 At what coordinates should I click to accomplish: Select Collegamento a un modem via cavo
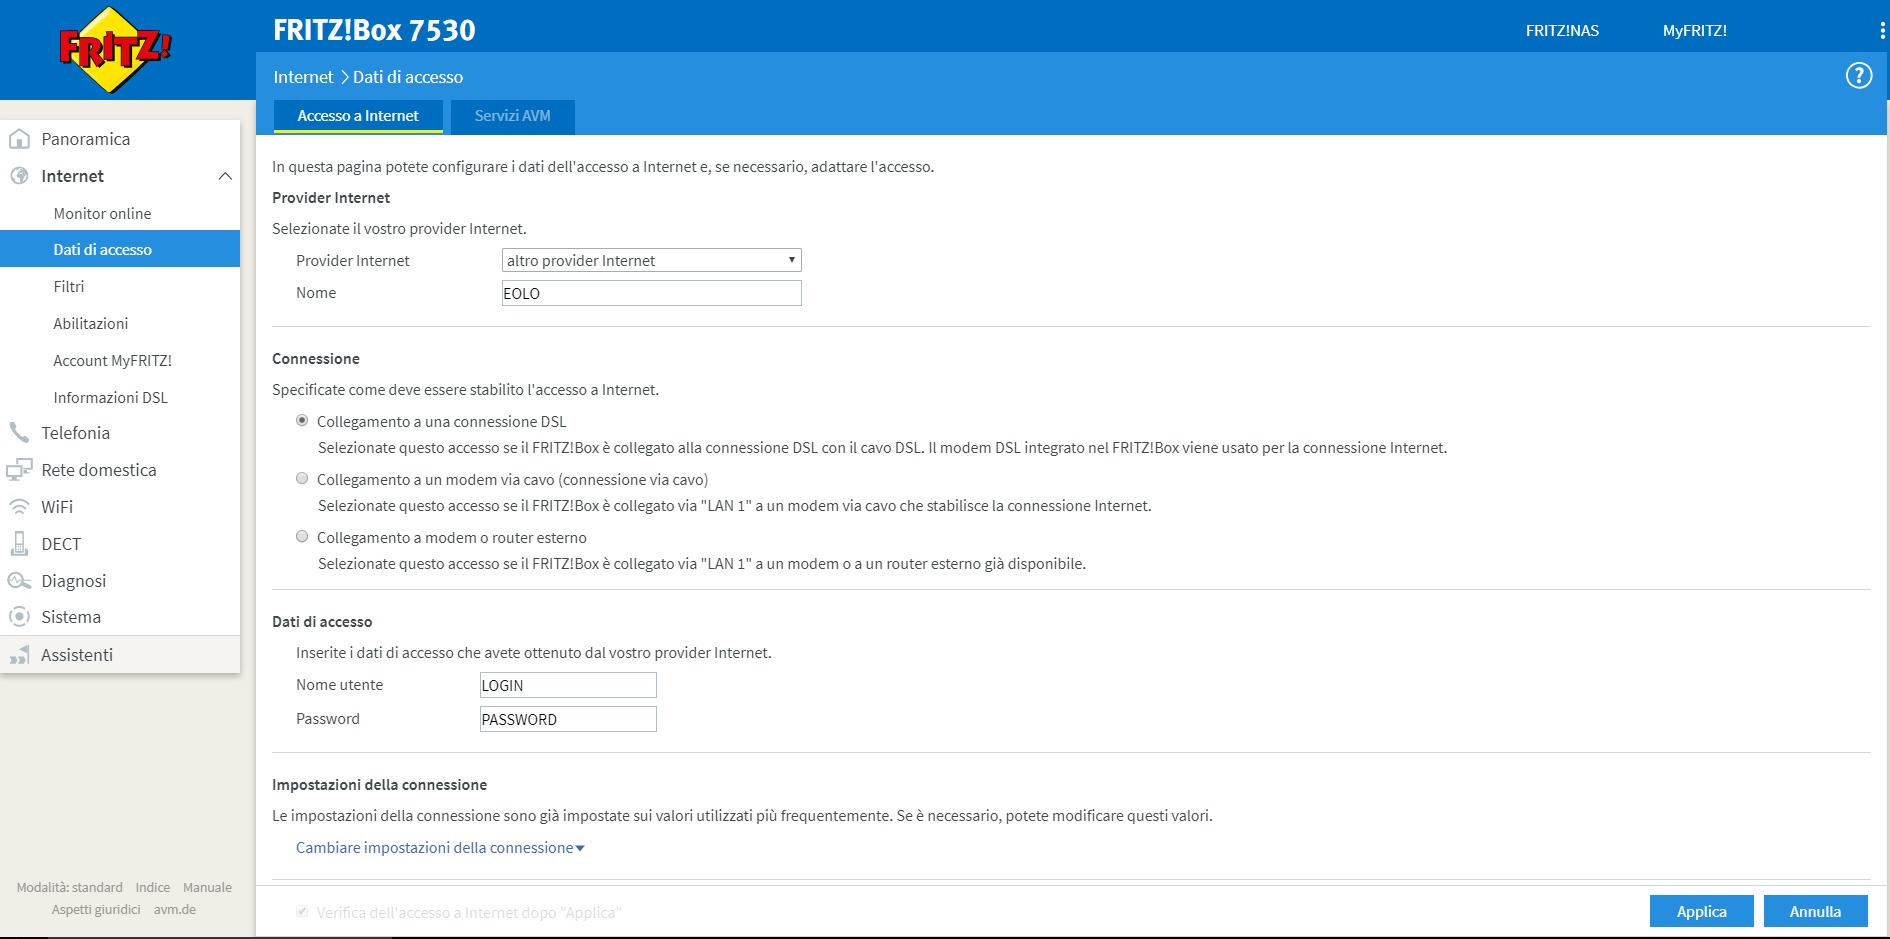click(302, 479)
